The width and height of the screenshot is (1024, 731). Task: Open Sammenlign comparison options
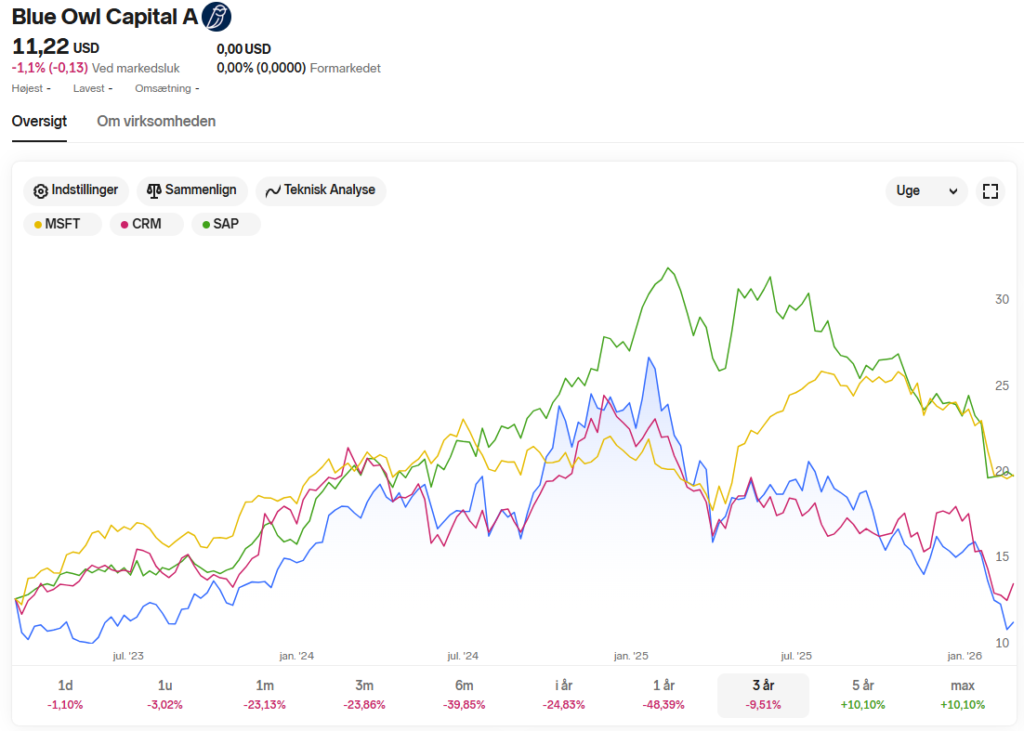tap(192, 191)
